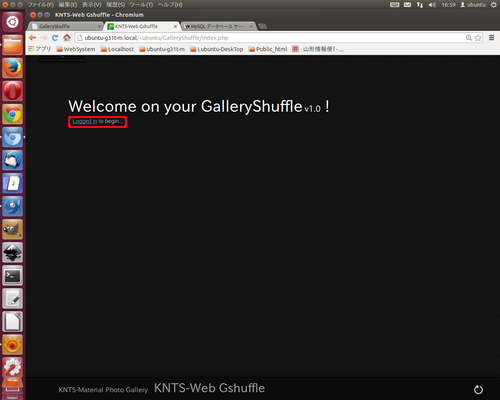Go back with the browser back arrow
The width and height of the screenshot is (500, 400).
click(32, 38)
